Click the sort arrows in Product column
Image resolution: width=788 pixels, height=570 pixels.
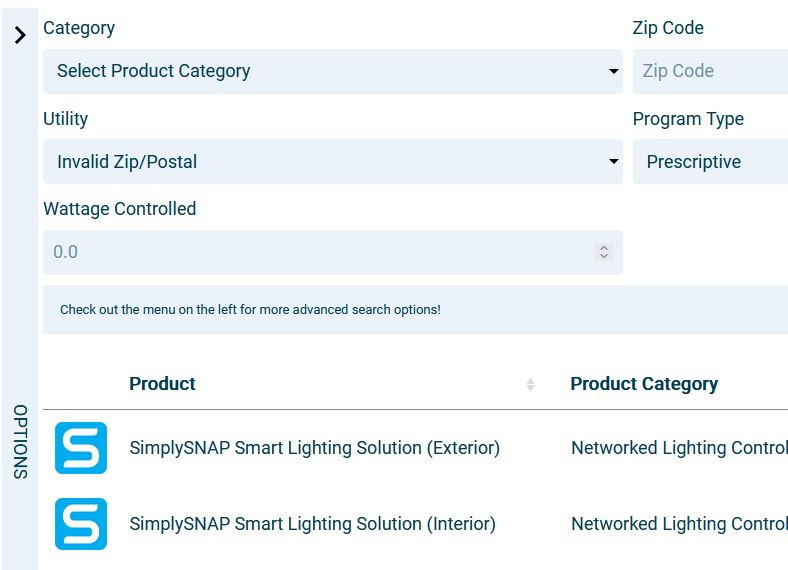click(x=530, y=384)
